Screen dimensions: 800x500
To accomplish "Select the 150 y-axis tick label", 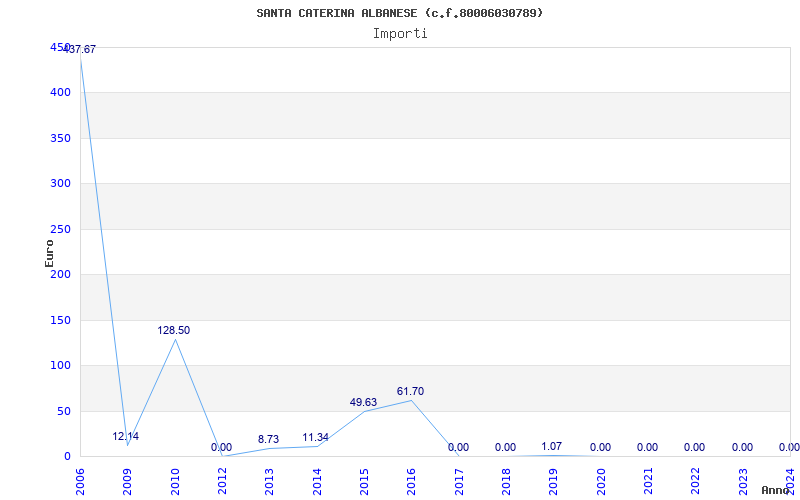I will [x=60, y=320].
